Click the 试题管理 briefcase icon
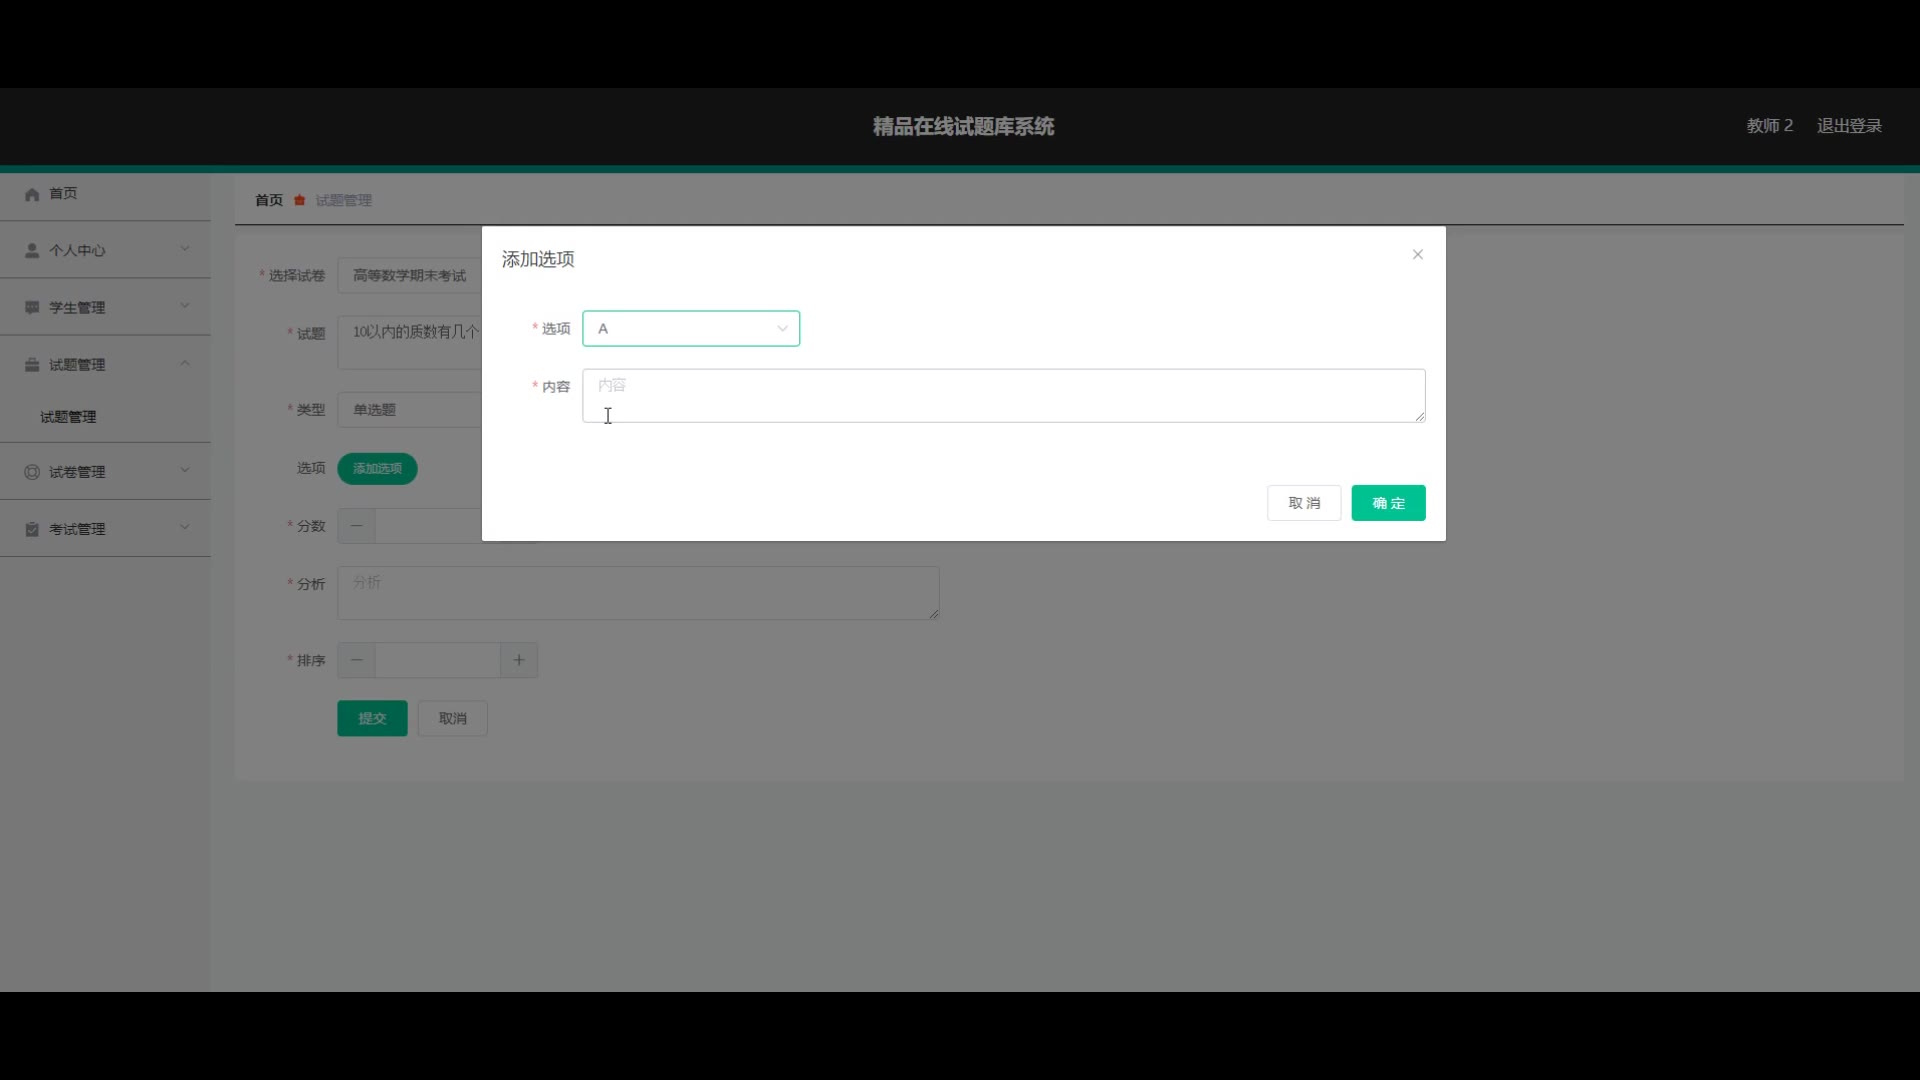 [32, 364]
